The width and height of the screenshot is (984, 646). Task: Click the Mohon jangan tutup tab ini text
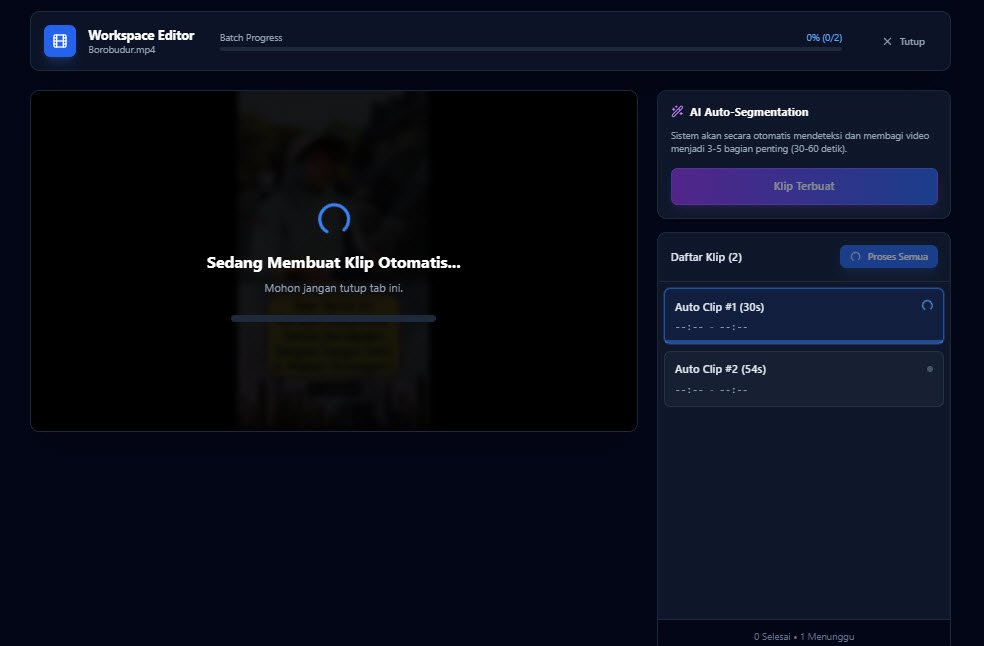pos(333,288)
